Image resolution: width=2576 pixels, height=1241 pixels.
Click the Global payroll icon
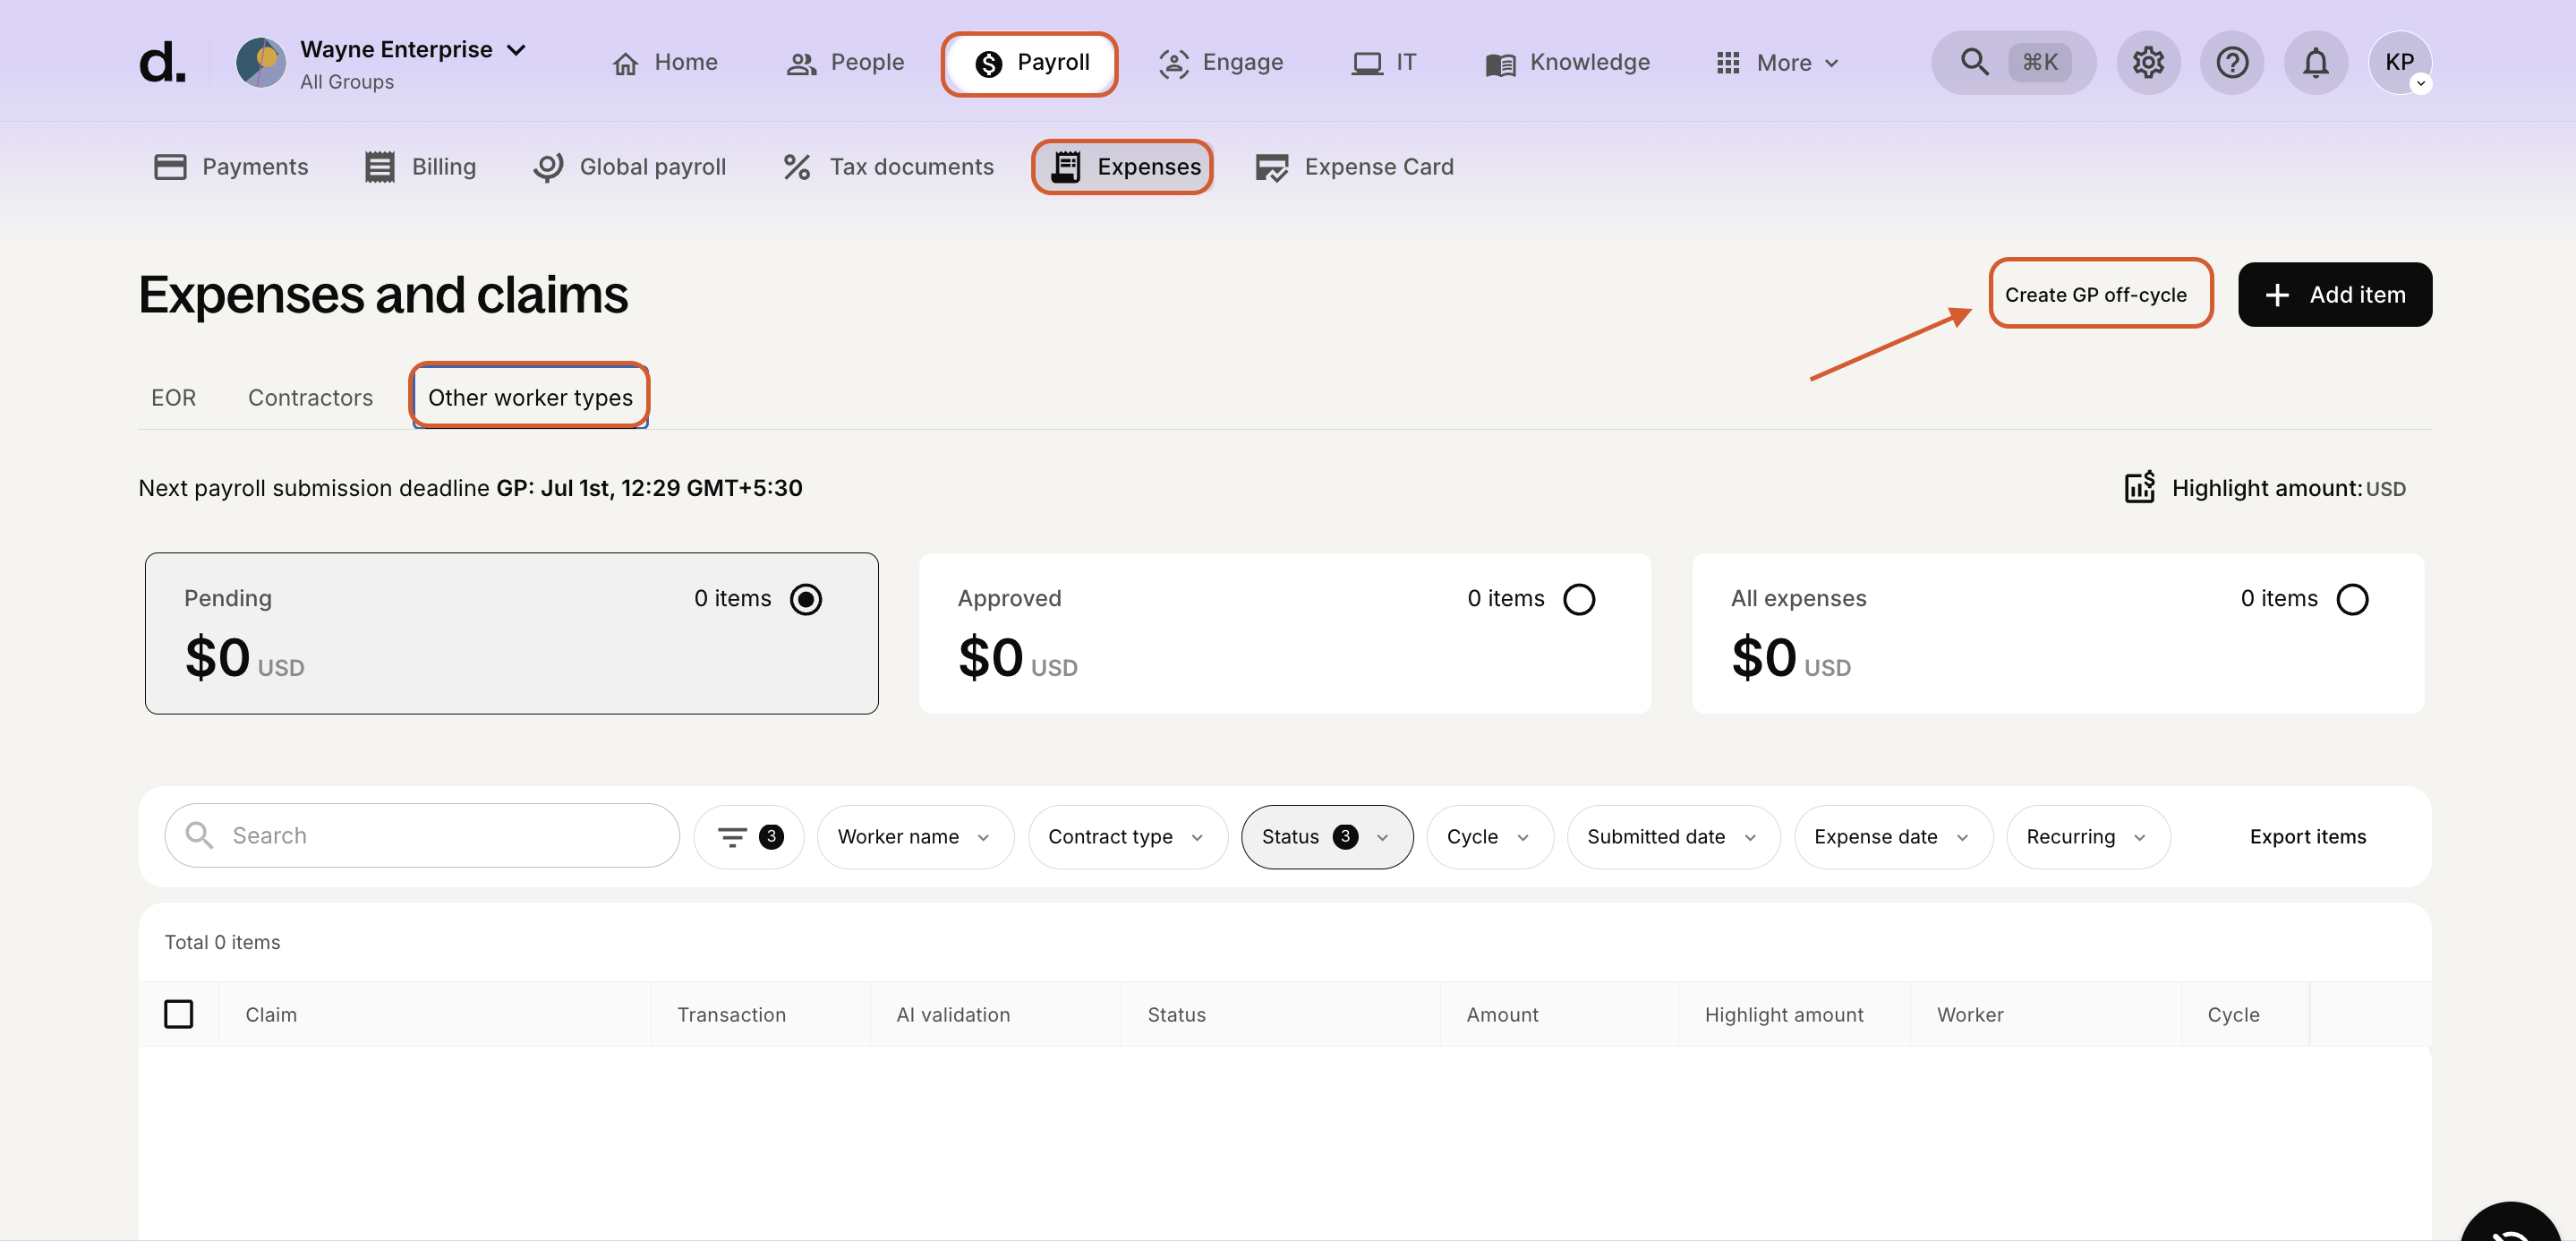coord(549,166)
